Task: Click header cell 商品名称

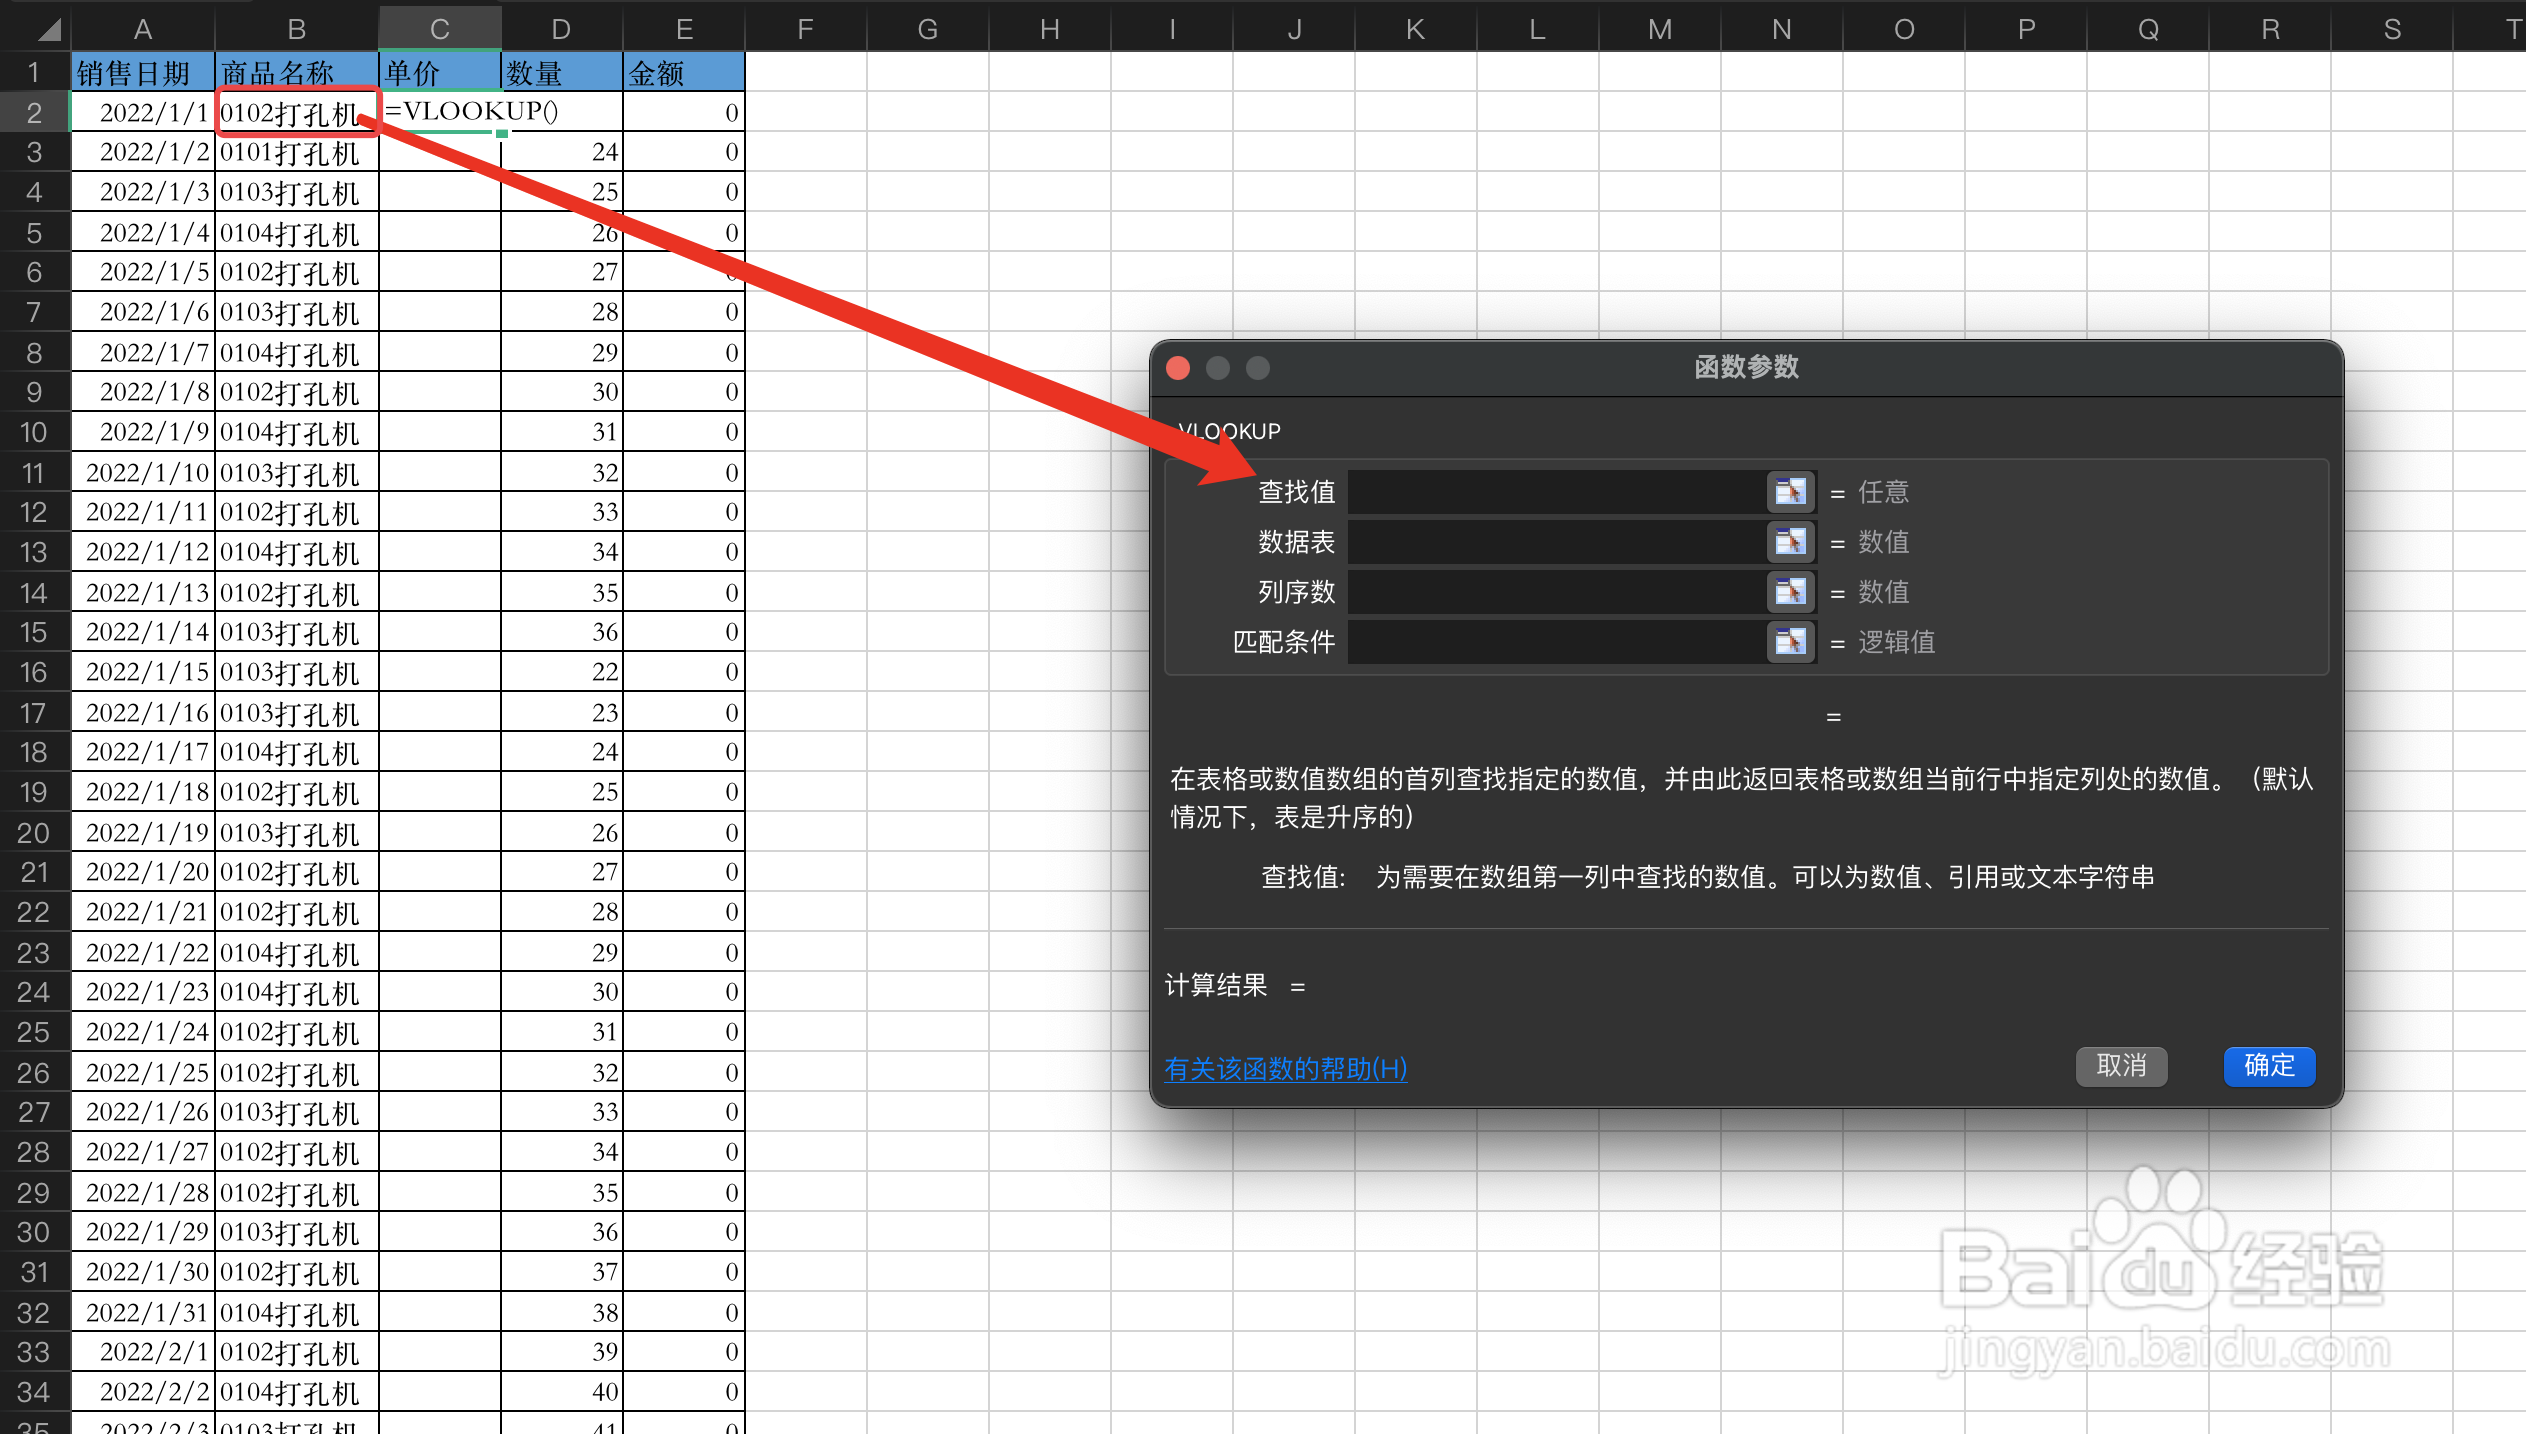Action: 297,72
